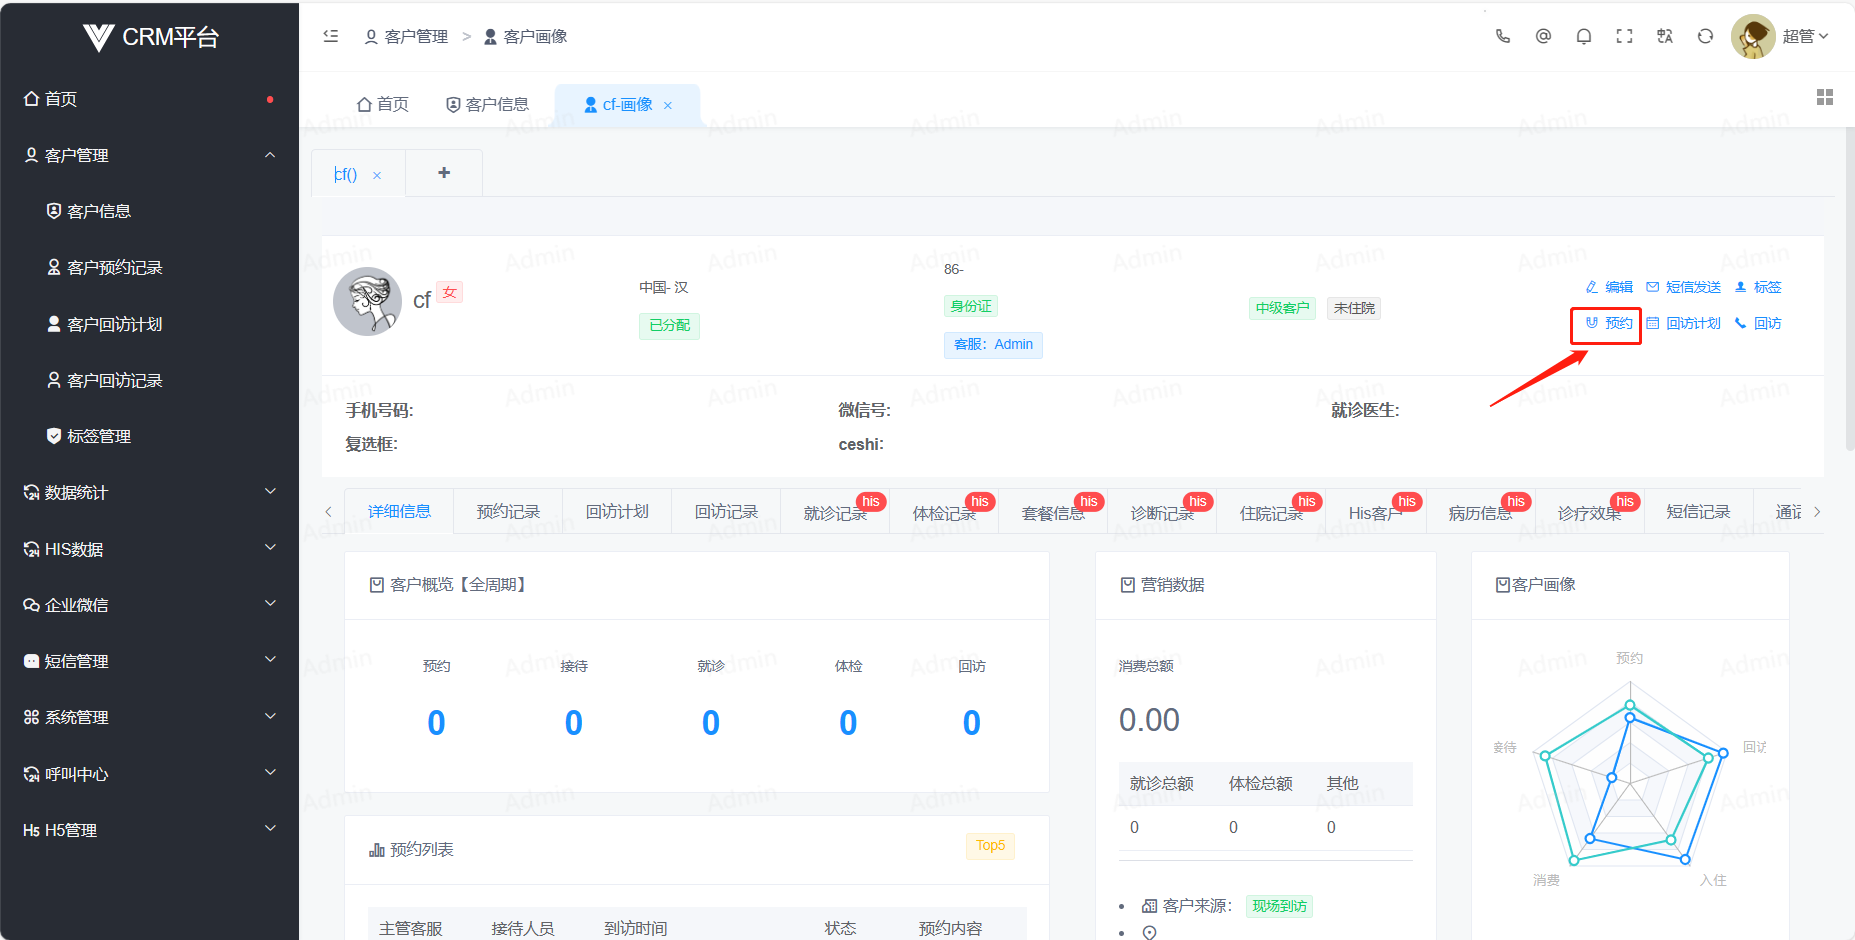This screenshot has height=940, width=1855.
Task: Expand the 企业微信 sidebar menu
Action: (x=150, y=605)
